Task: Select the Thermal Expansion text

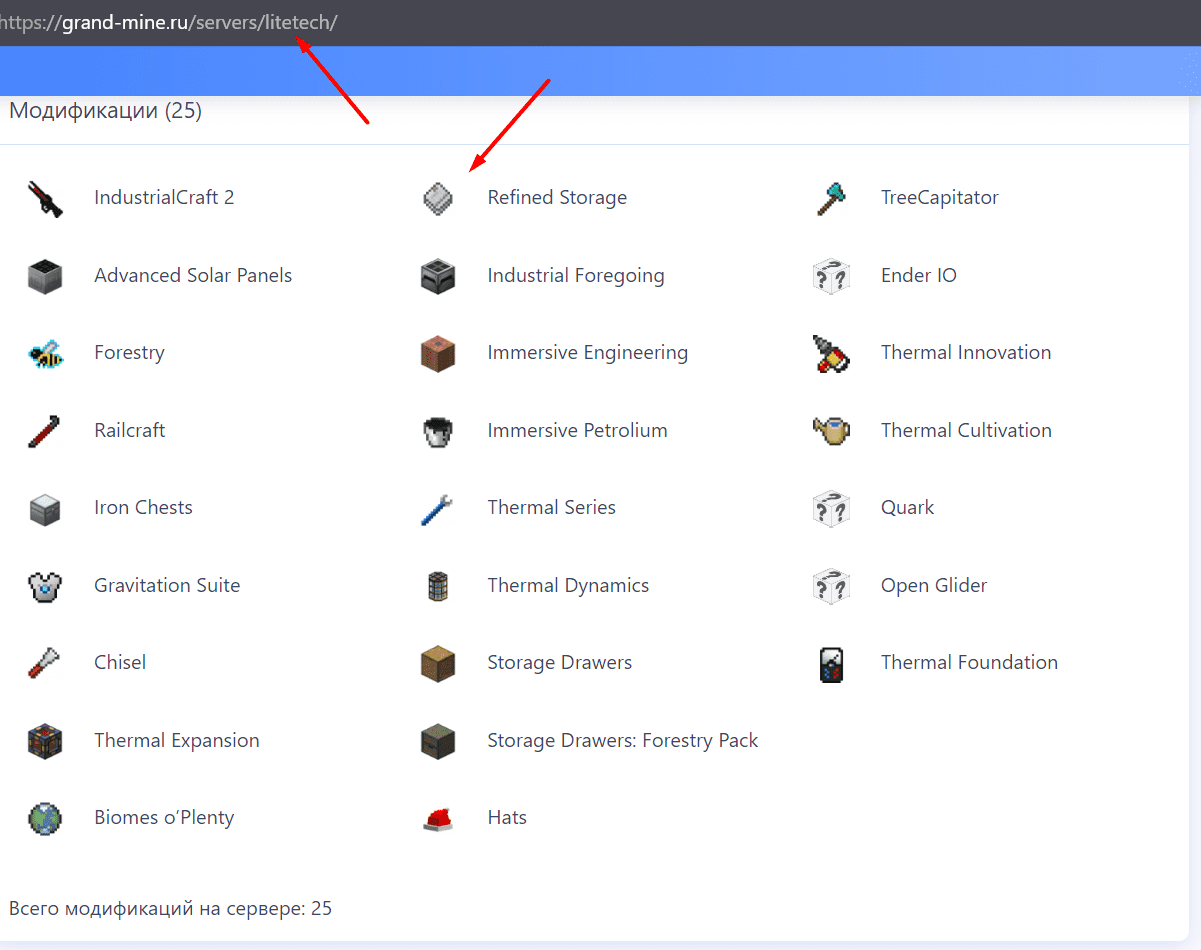Action: click(x=177, y=741)
